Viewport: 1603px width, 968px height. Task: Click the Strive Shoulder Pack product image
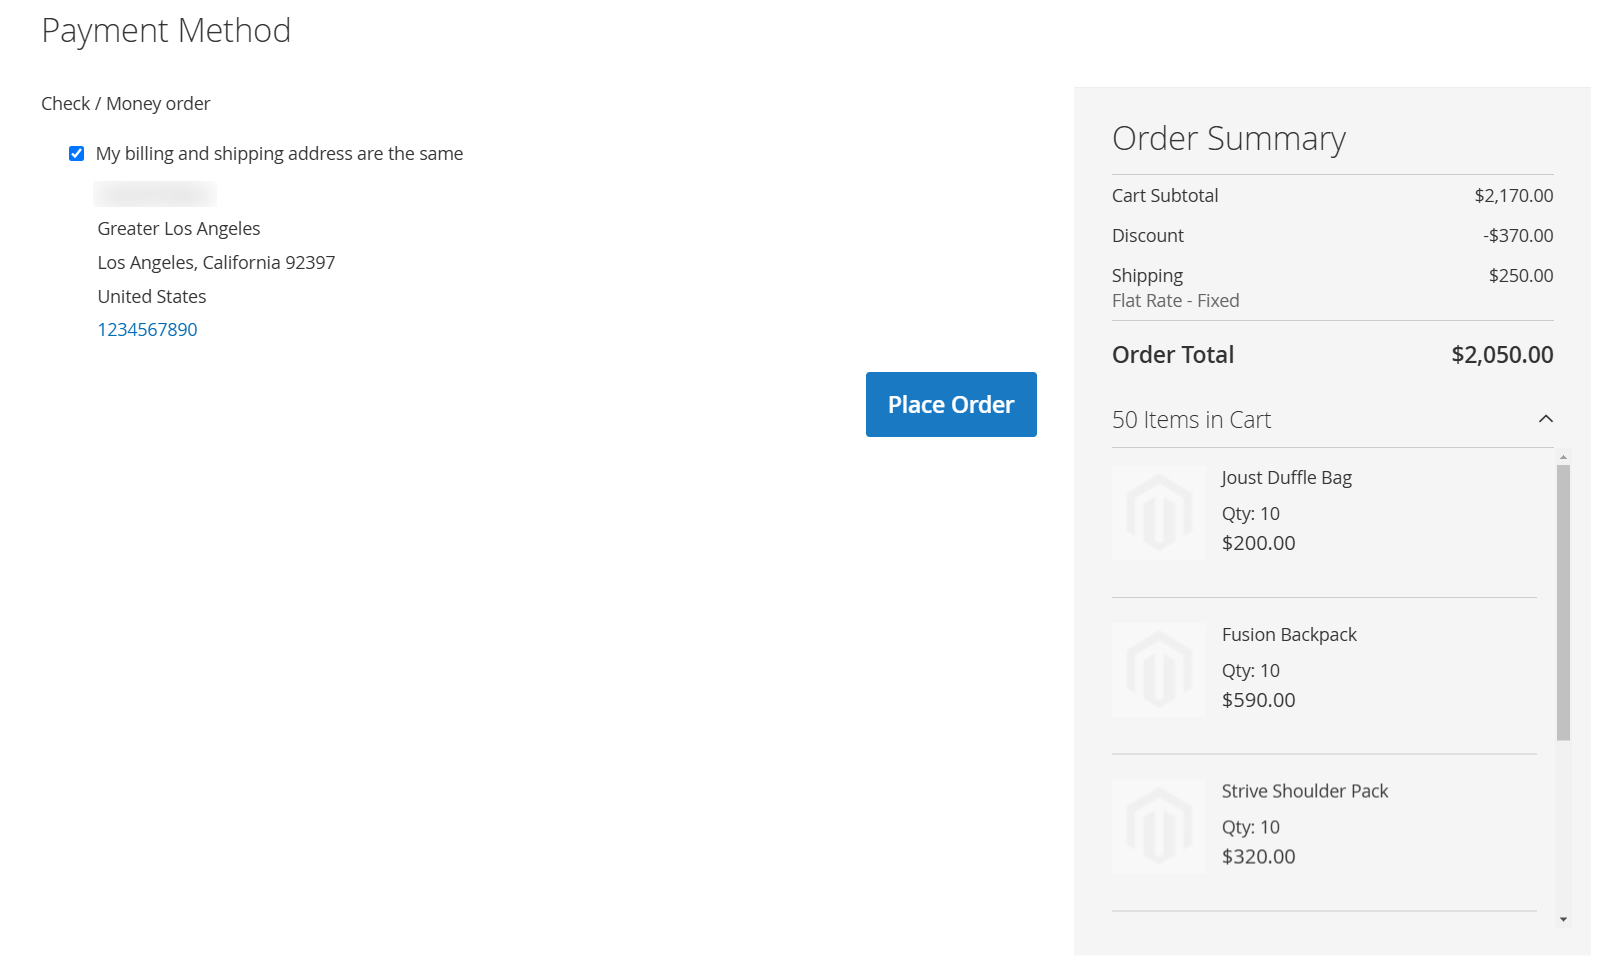click(x=1159, y=827)
